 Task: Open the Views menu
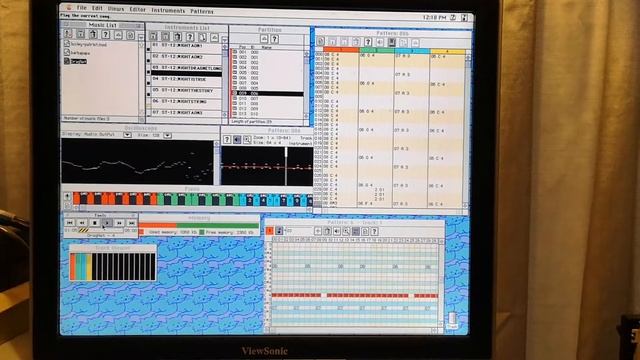pos(116,9)
